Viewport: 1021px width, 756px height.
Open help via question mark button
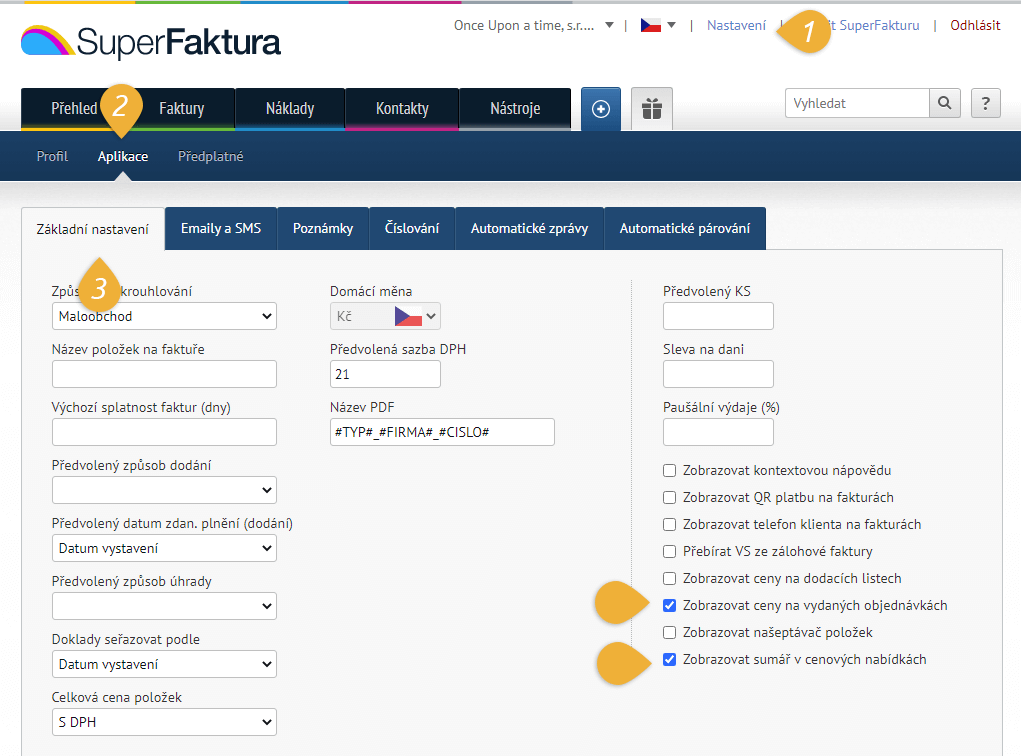click(985, 103)
